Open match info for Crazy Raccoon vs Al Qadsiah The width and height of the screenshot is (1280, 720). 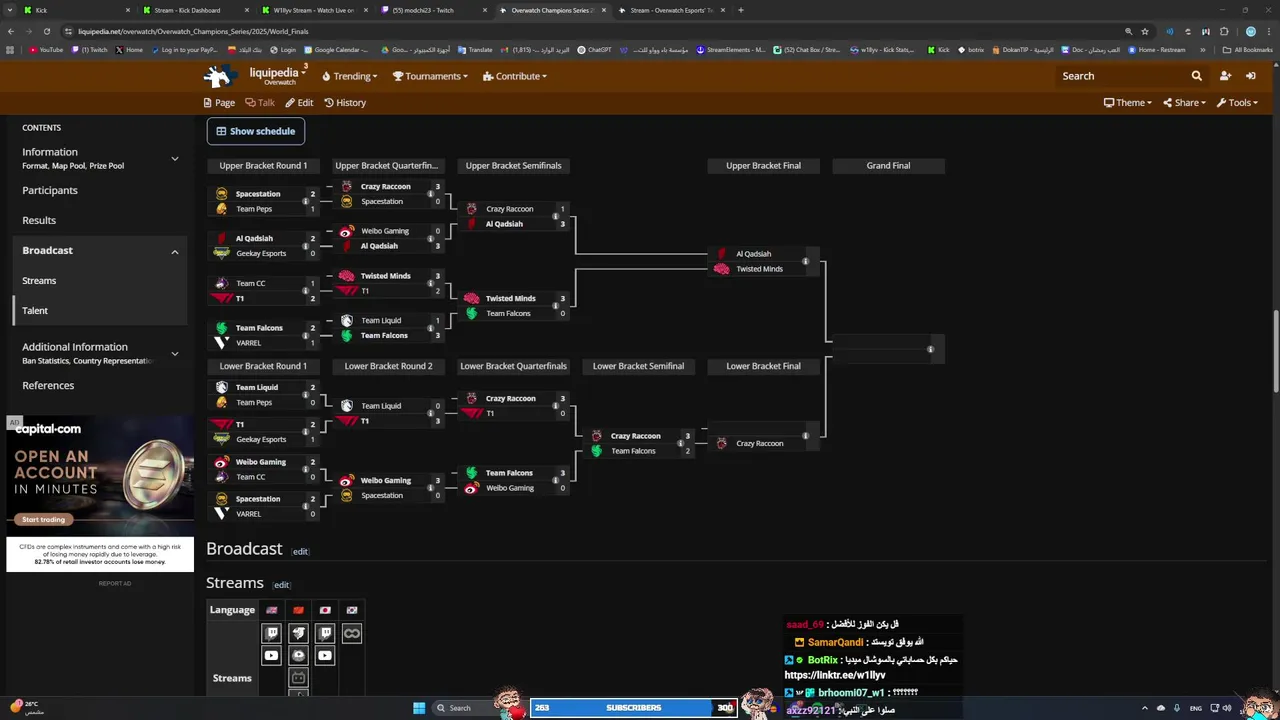[555, 217]
